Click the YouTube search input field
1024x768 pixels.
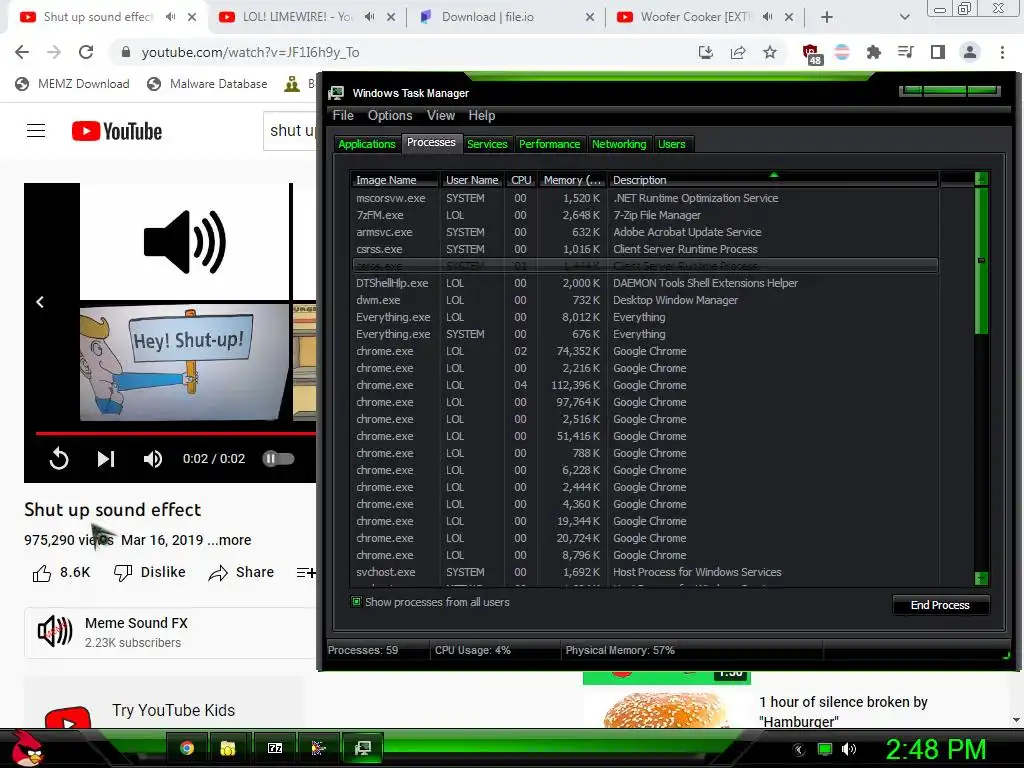click(x=290, y=131)
